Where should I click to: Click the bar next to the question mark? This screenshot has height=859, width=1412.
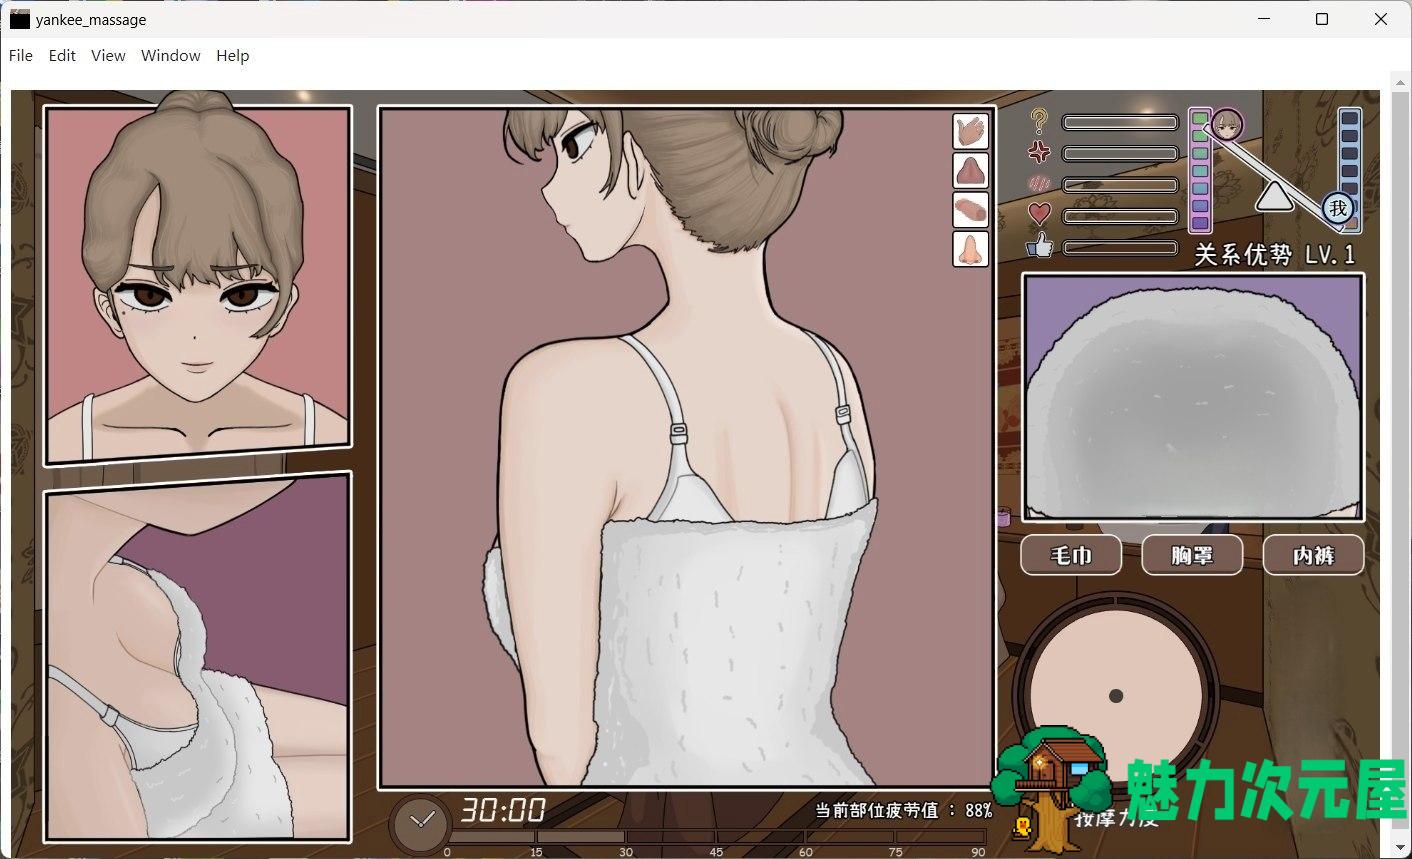pos(1120,122)
